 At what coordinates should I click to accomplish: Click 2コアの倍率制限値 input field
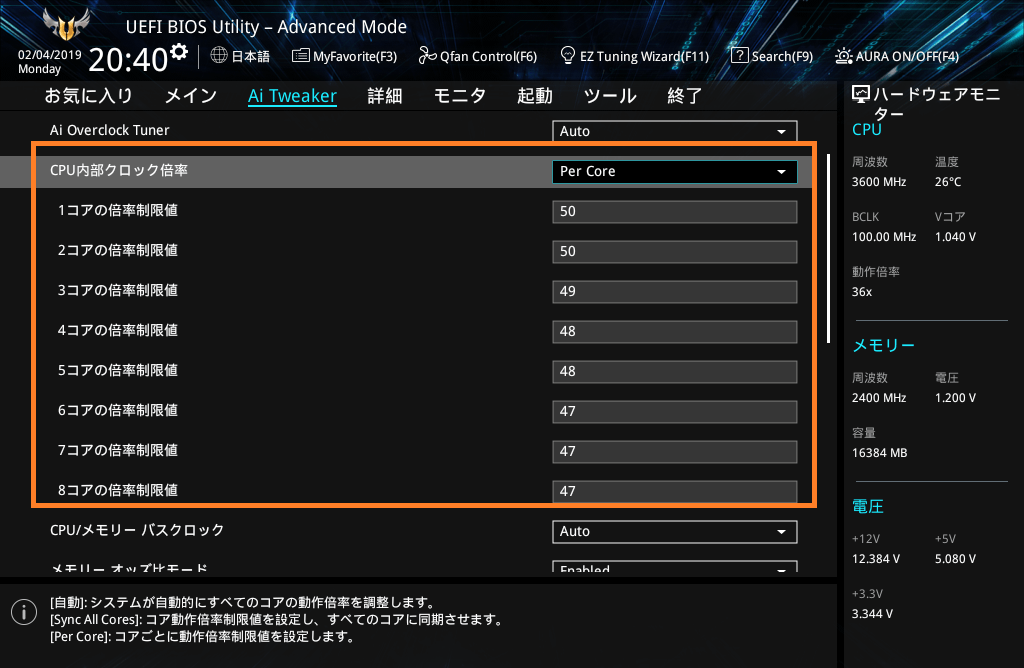tap(675, 251)
